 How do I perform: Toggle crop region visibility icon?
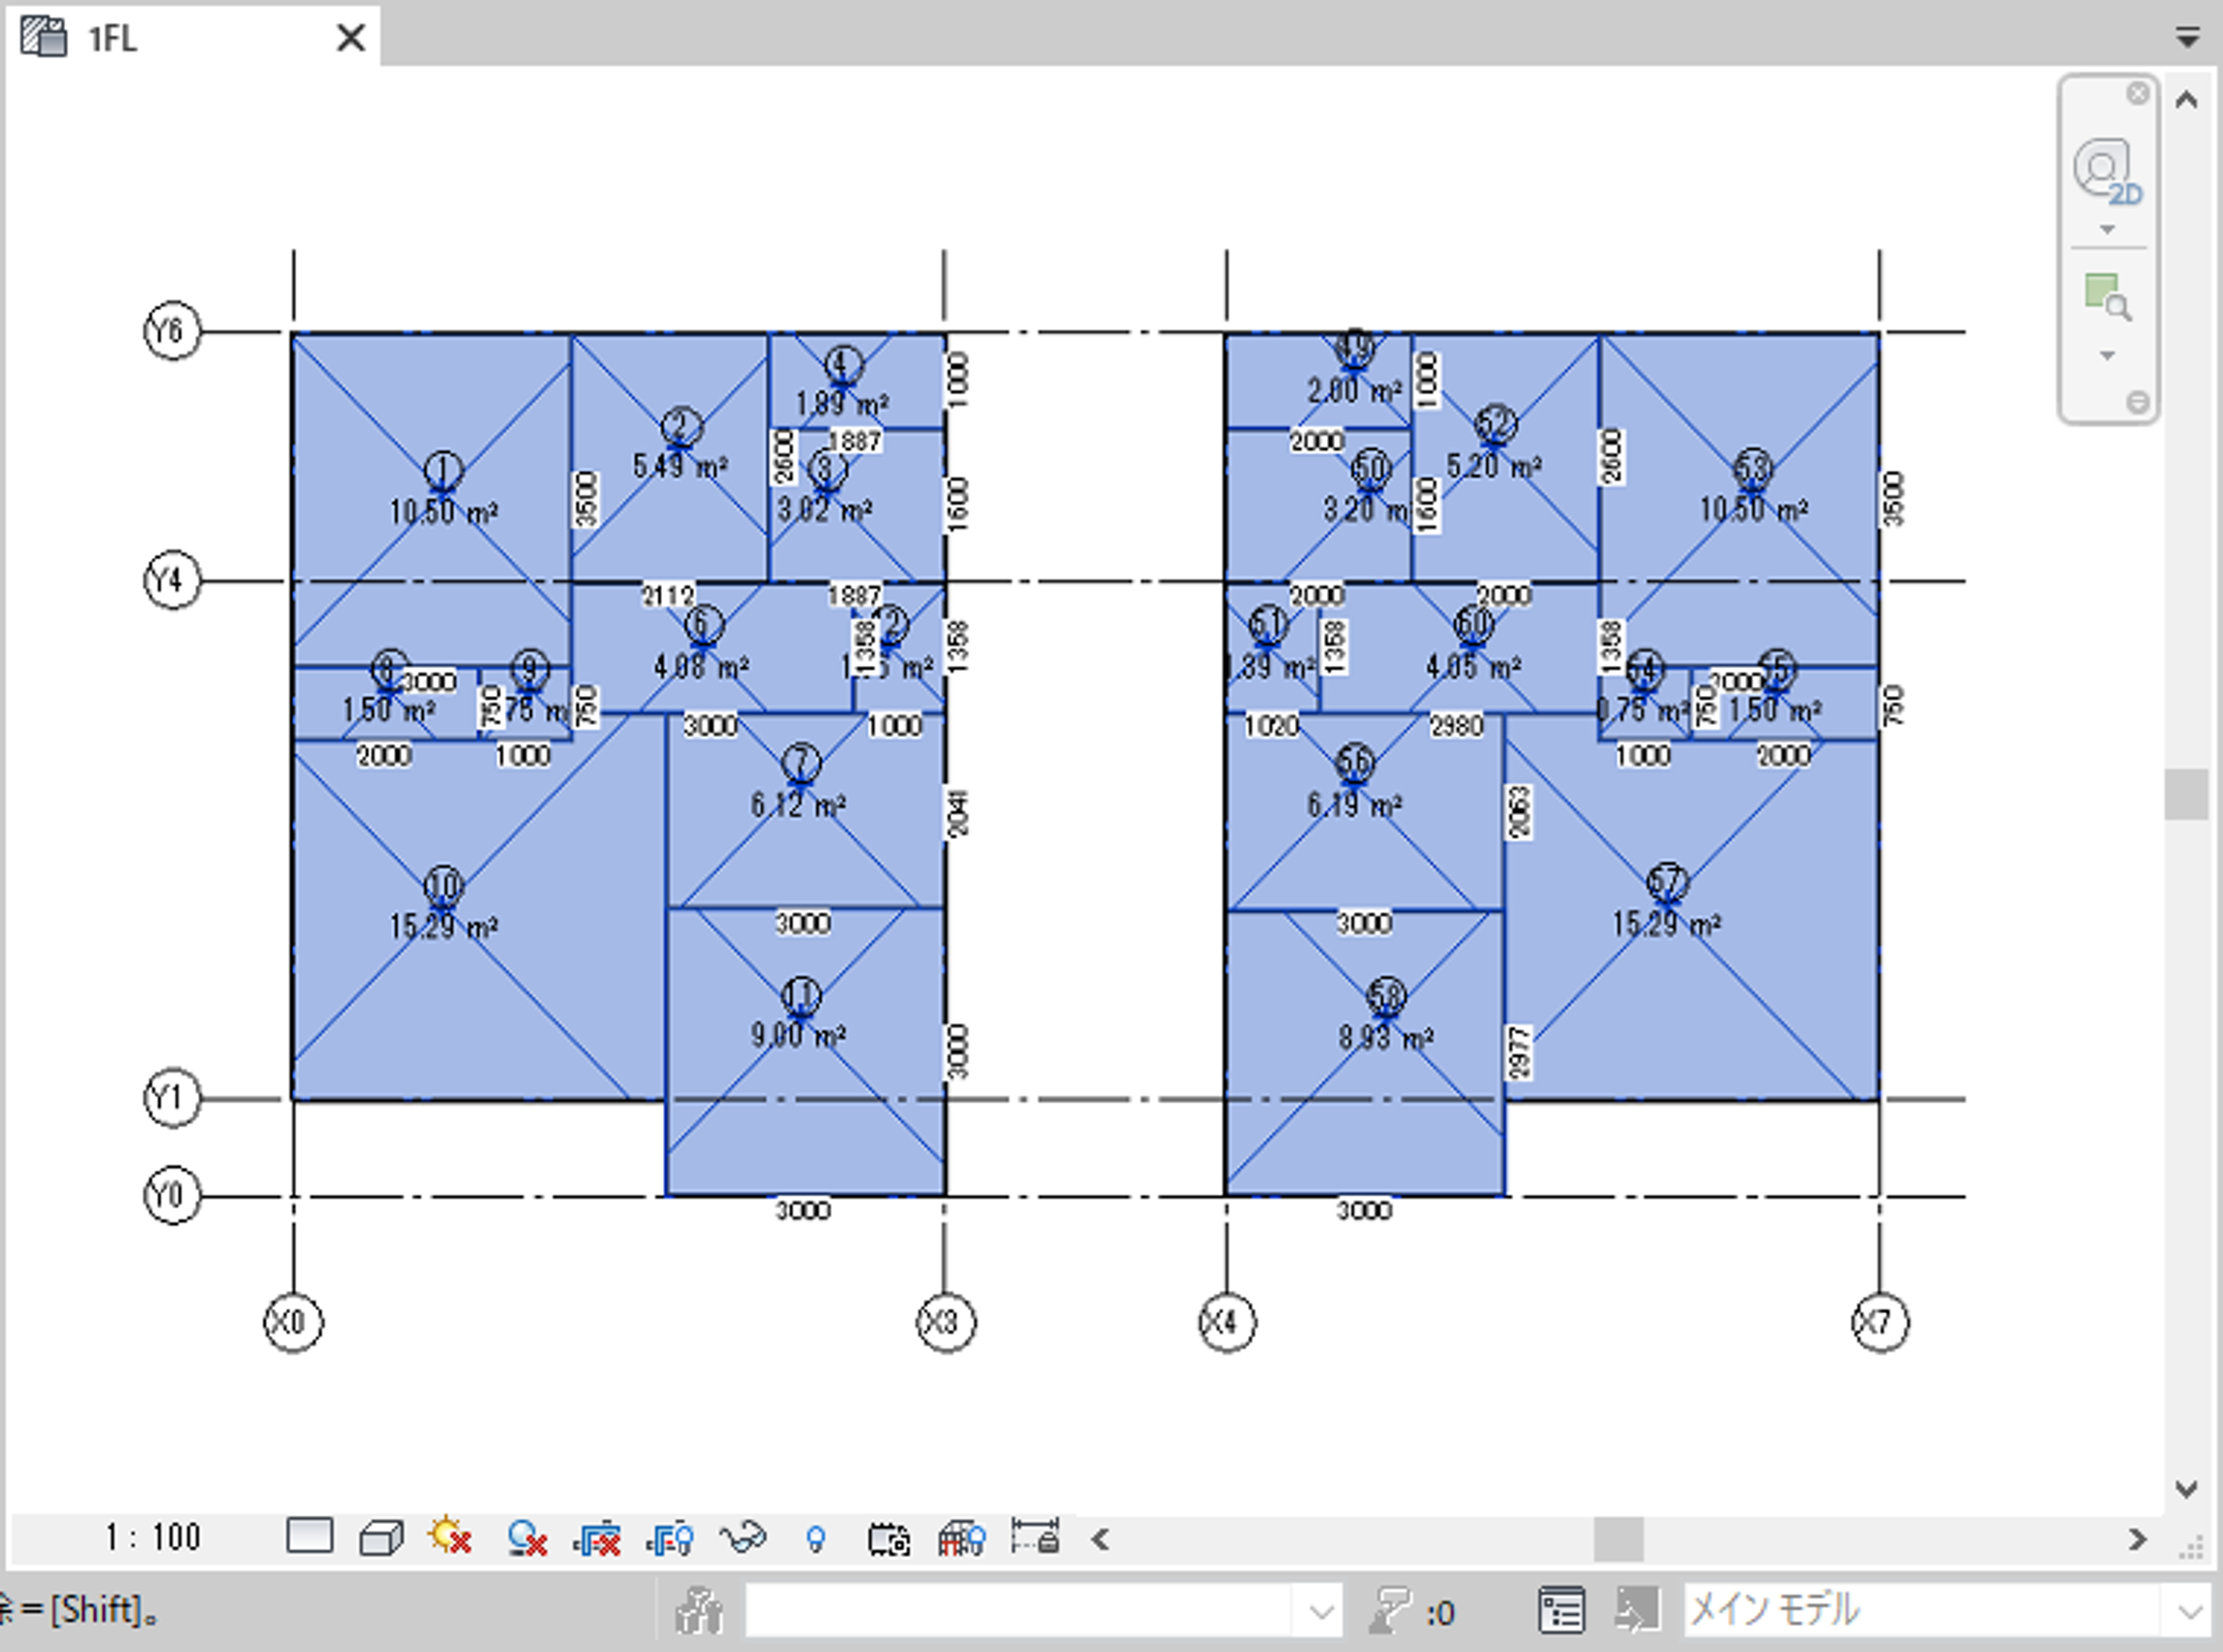pyautogui.click(x=670, y=1538)
